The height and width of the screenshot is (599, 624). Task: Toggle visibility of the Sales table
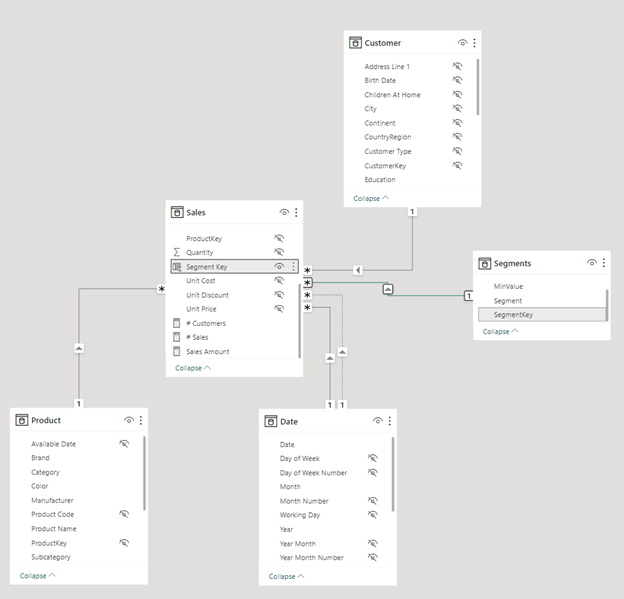click(284, 212)
